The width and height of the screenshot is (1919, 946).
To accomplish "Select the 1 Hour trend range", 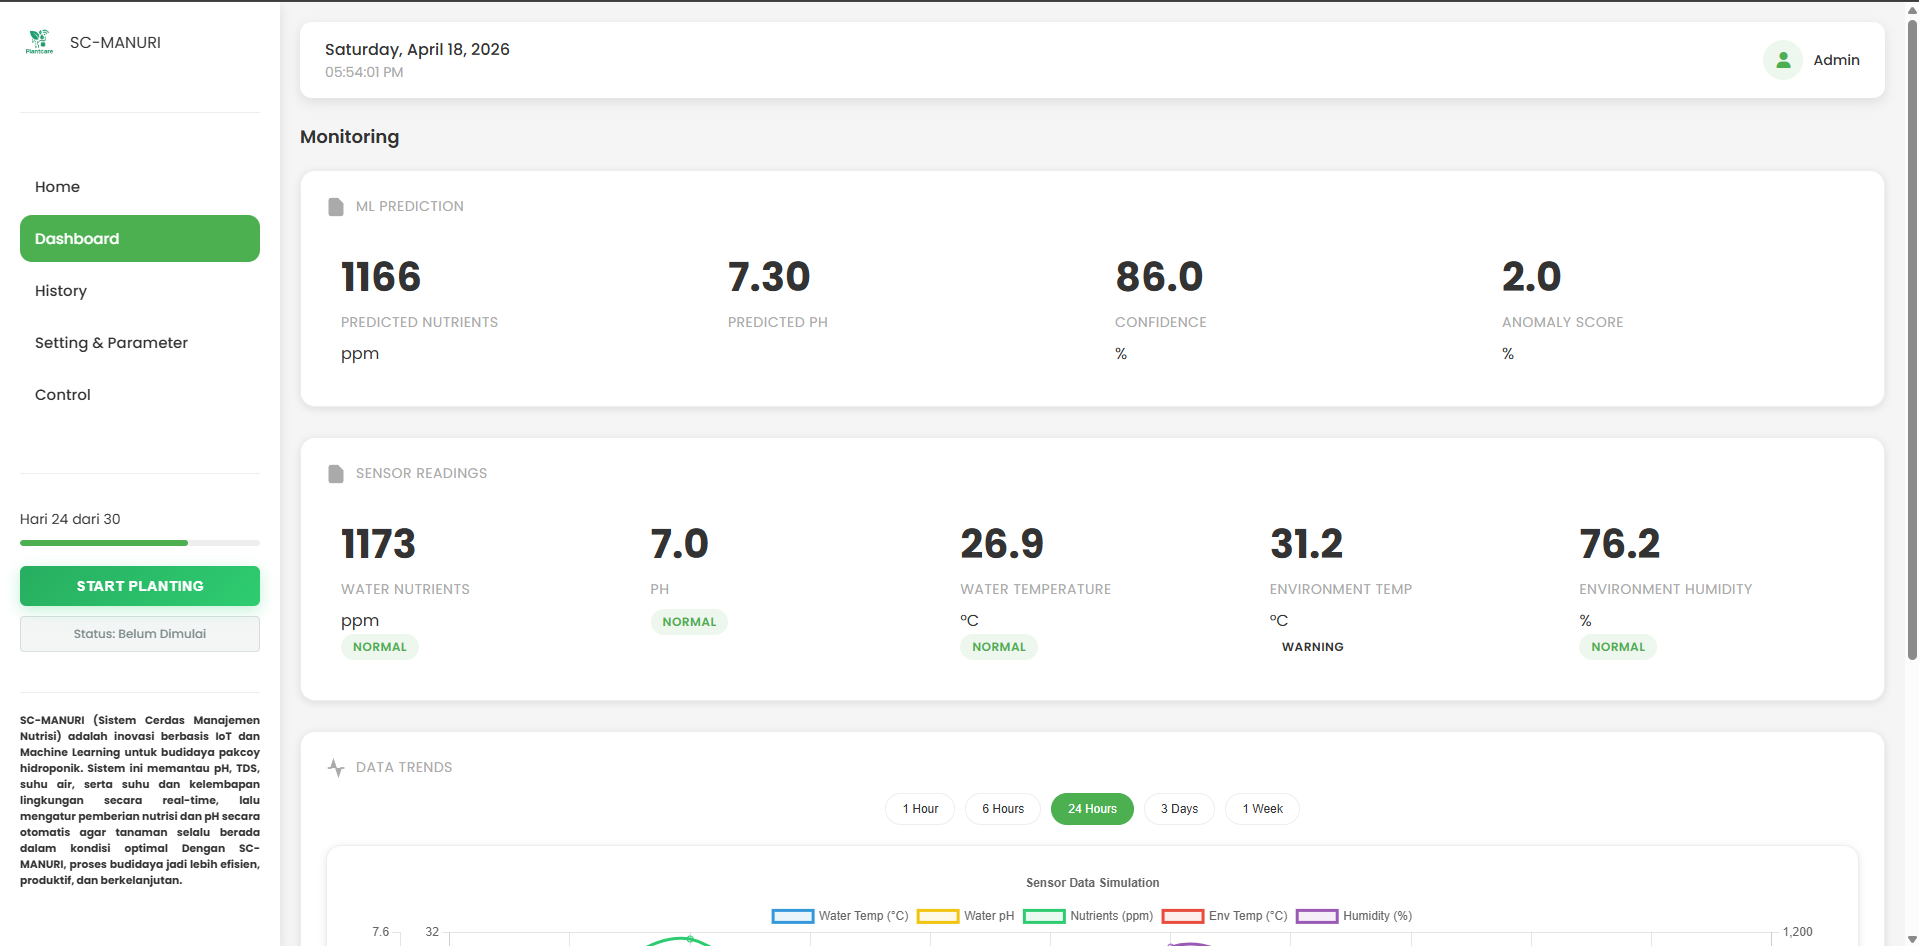I will 920,809.
